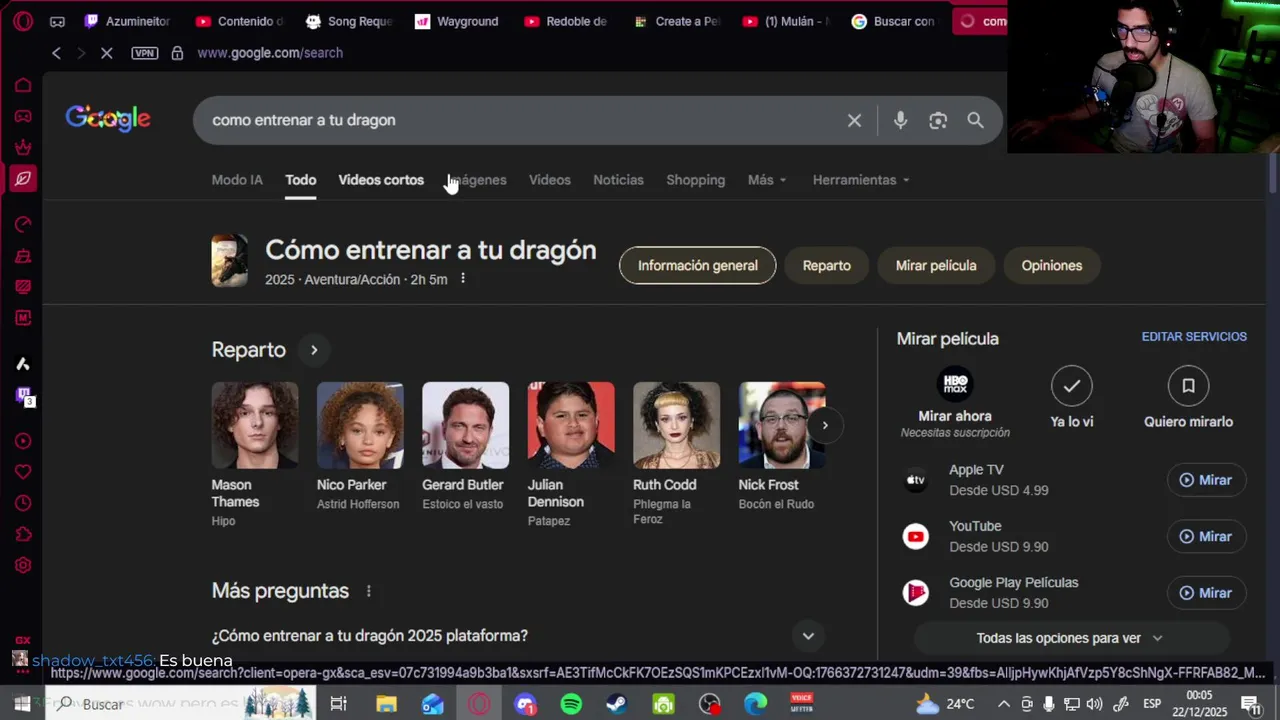Open the home icon in Opera sidebar
Image resolution: width=1280 pixels, height=720 pixels.
pos(22,85)
